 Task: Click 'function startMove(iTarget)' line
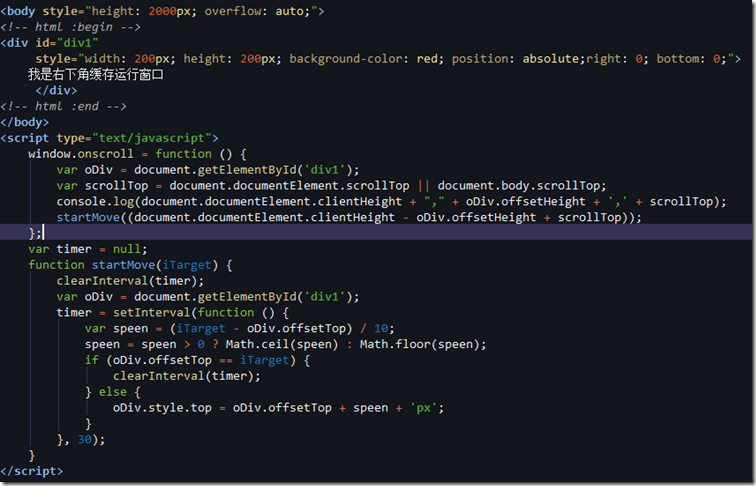click(130, 265)
